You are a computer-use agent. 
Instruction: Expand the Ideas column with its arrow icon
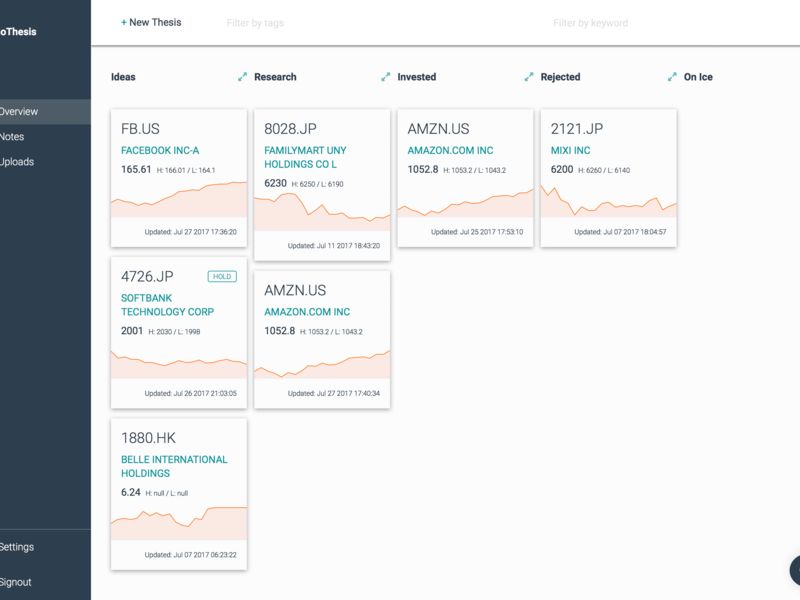pyautogui.click(x=242, y=77)
